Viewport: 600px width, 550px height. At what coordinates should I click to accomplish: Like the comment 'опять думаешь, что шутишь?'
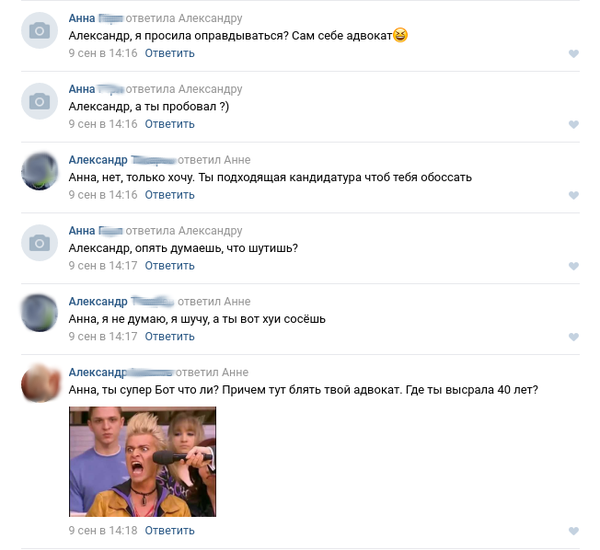[x=573, y=266]
